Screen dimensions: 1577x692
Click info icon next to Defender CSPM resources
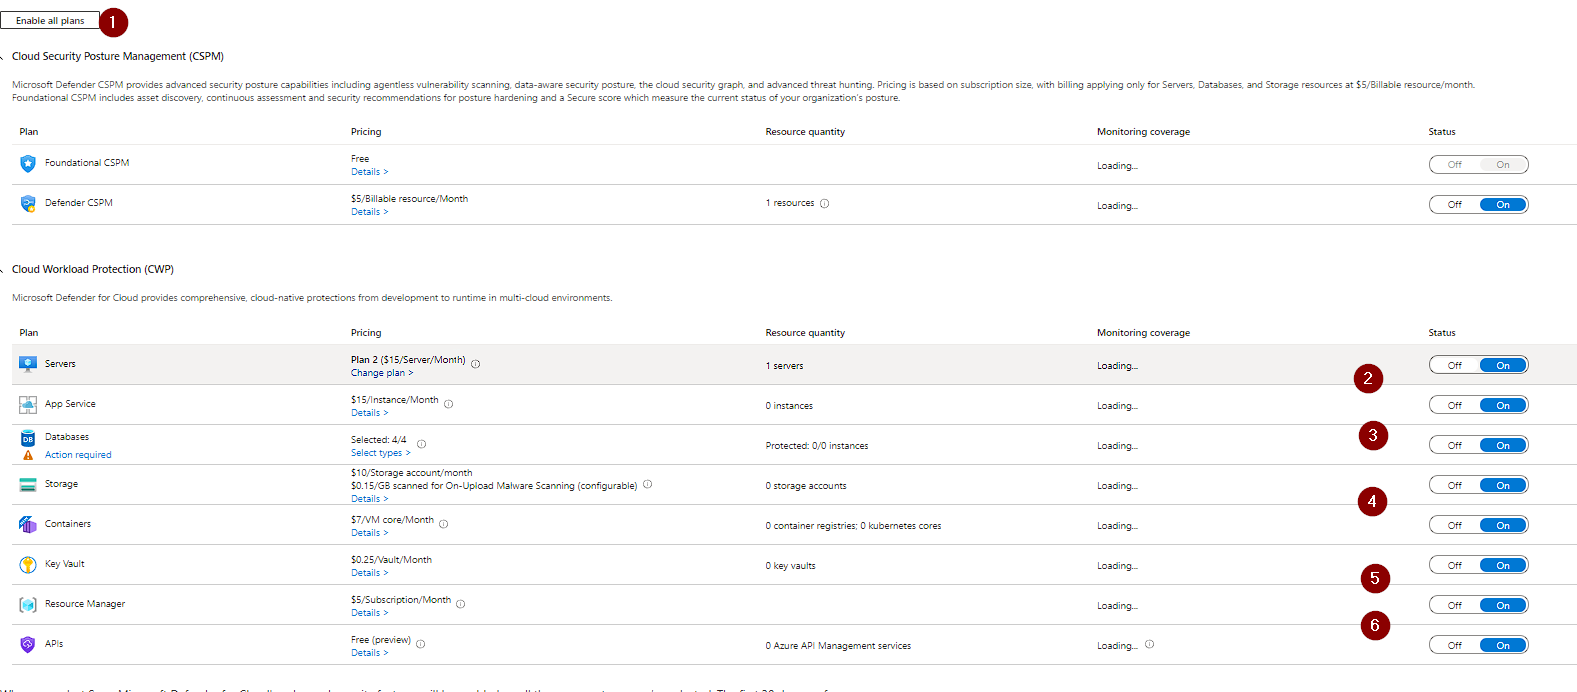pos(825,203)
